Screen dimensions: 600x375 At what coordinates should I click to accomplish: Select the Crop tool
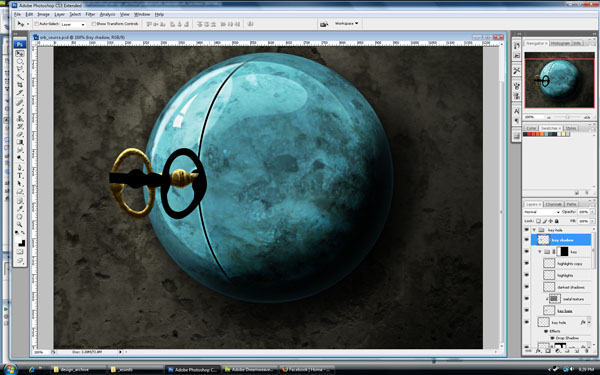20,85
